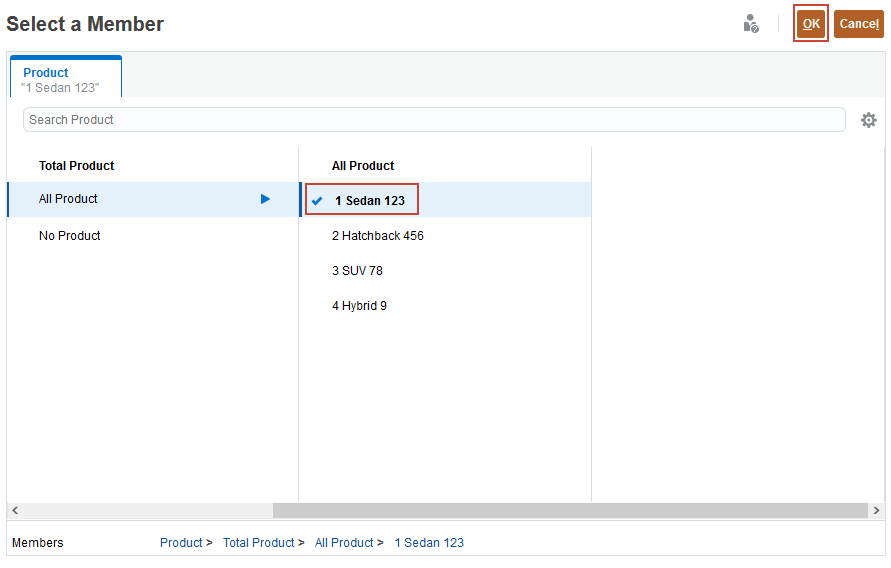
Task: Open the member filter person icon
Action: coord(751,24)
